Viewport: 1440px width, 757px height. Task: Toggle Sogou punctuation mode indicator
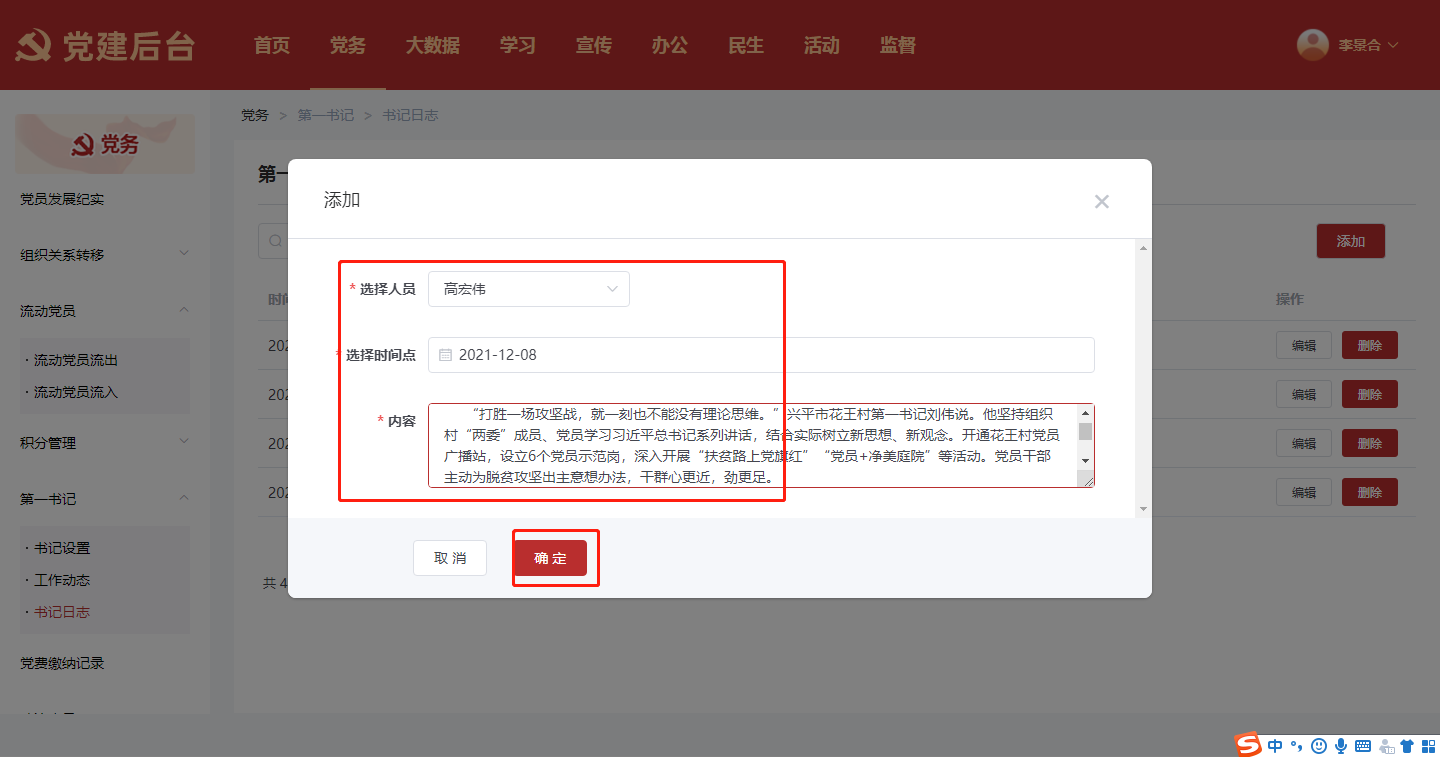click(1297, 745)
